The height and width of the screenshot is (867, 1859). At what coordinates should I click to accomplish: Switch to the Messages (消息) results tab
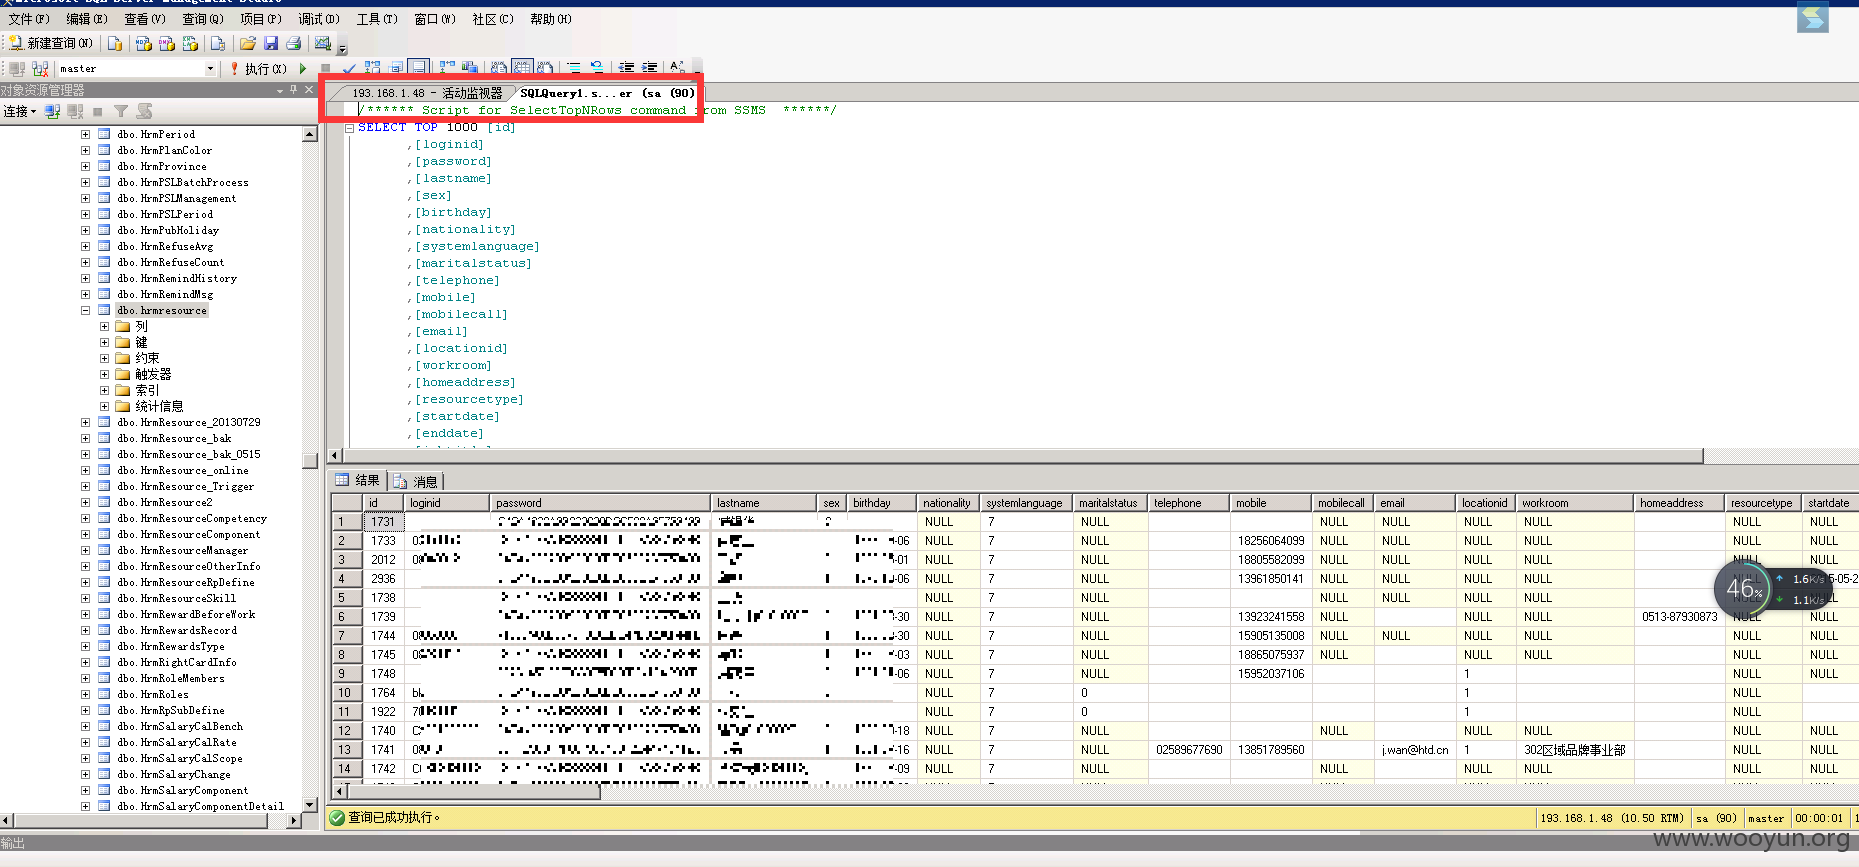[417, 481]
